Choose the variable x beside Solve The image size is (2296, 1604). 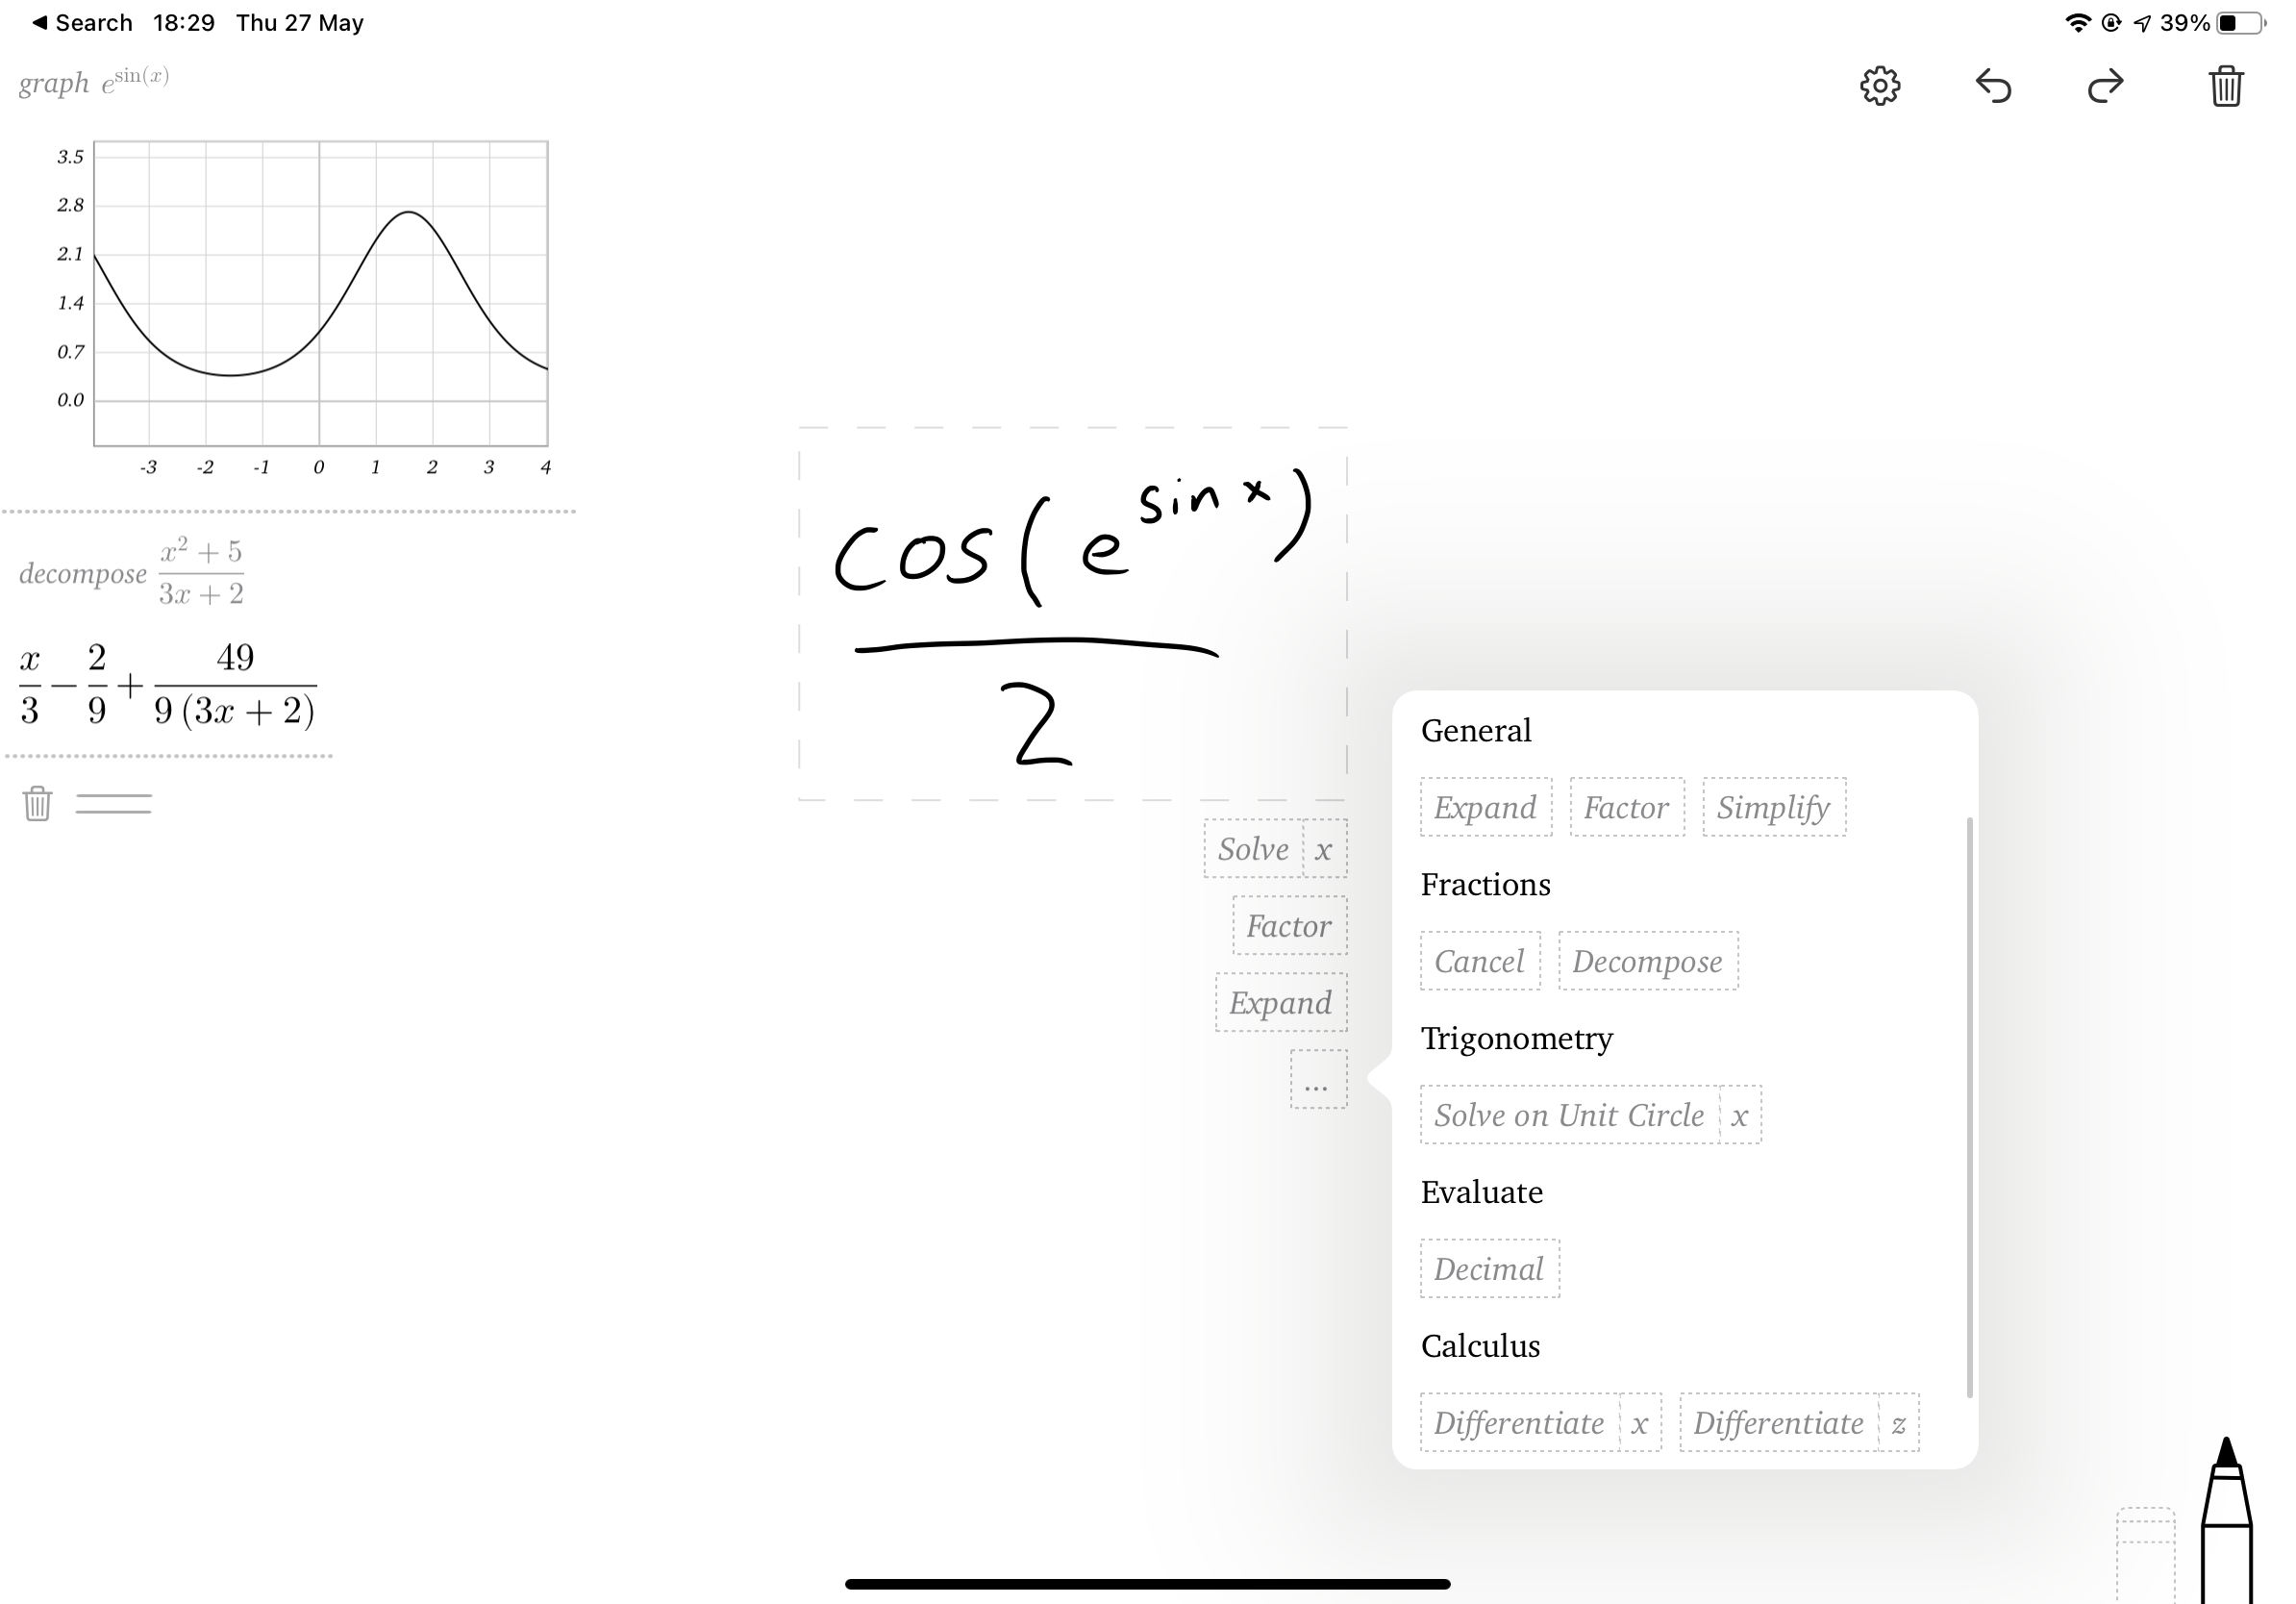(1324, 849)
